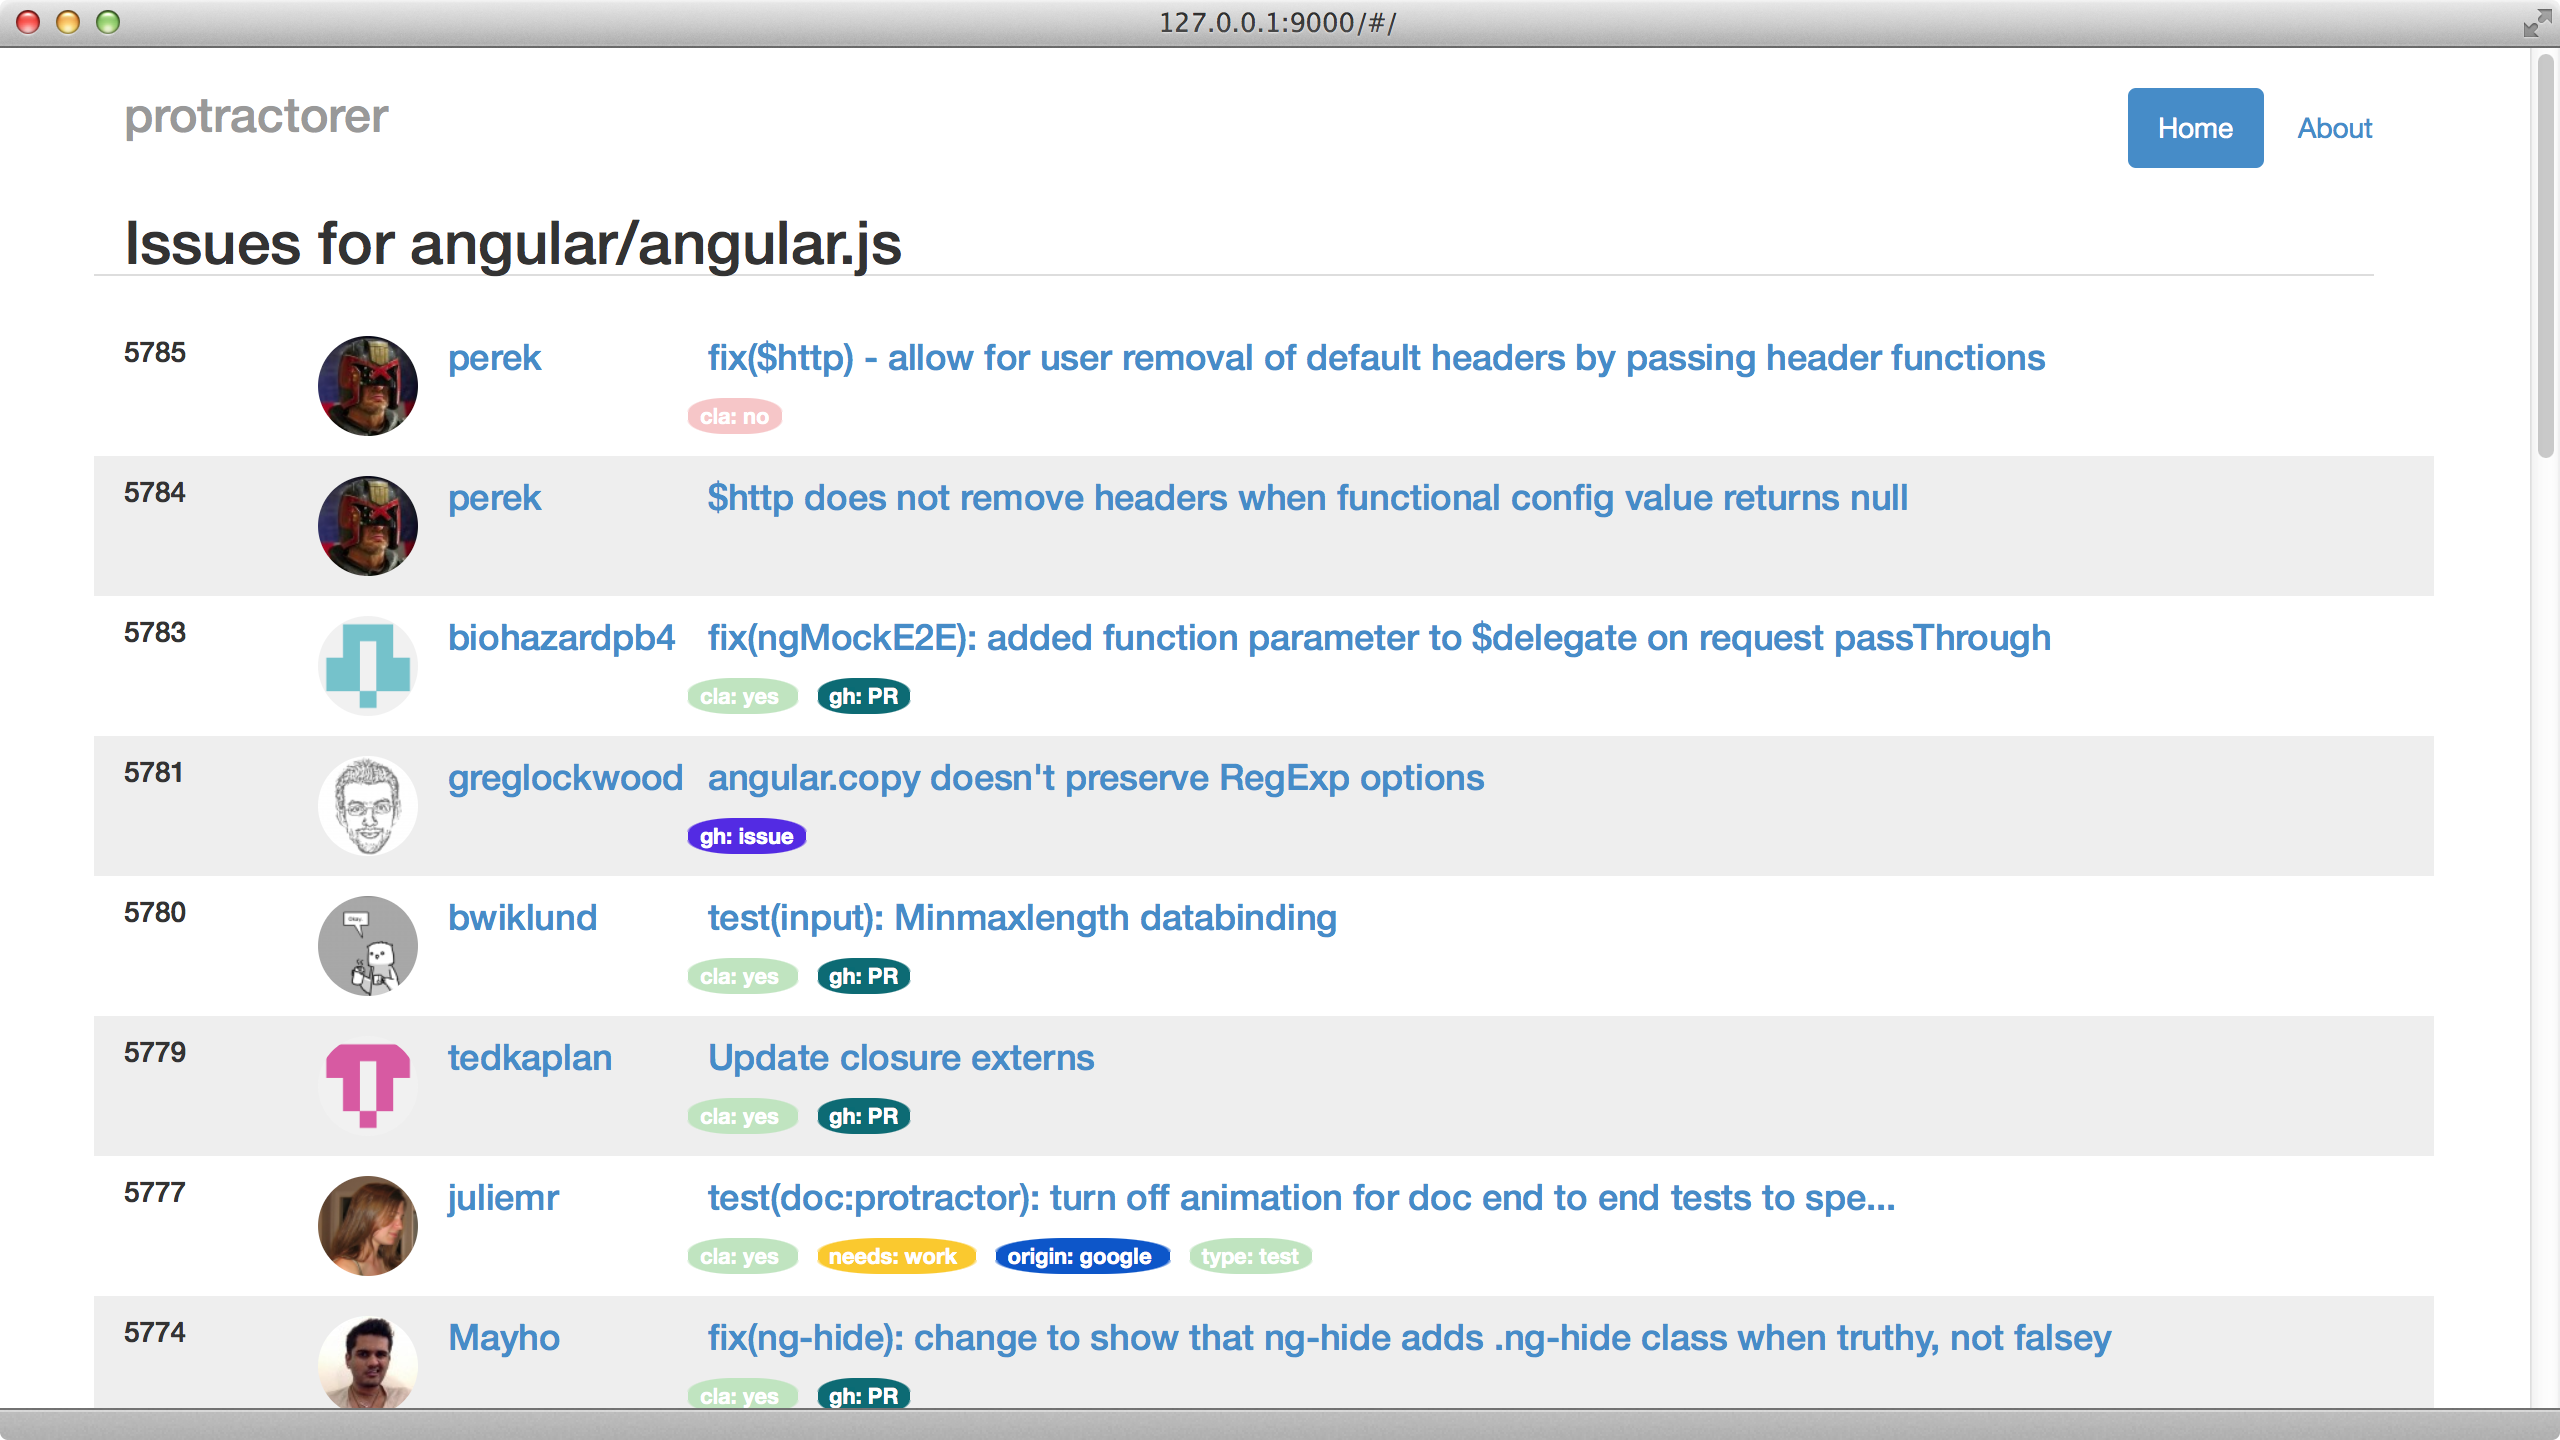Click the greglockwood avatar icon
The height and width of the screenshot is (1440, 2560).
click(x=367, y=804)
